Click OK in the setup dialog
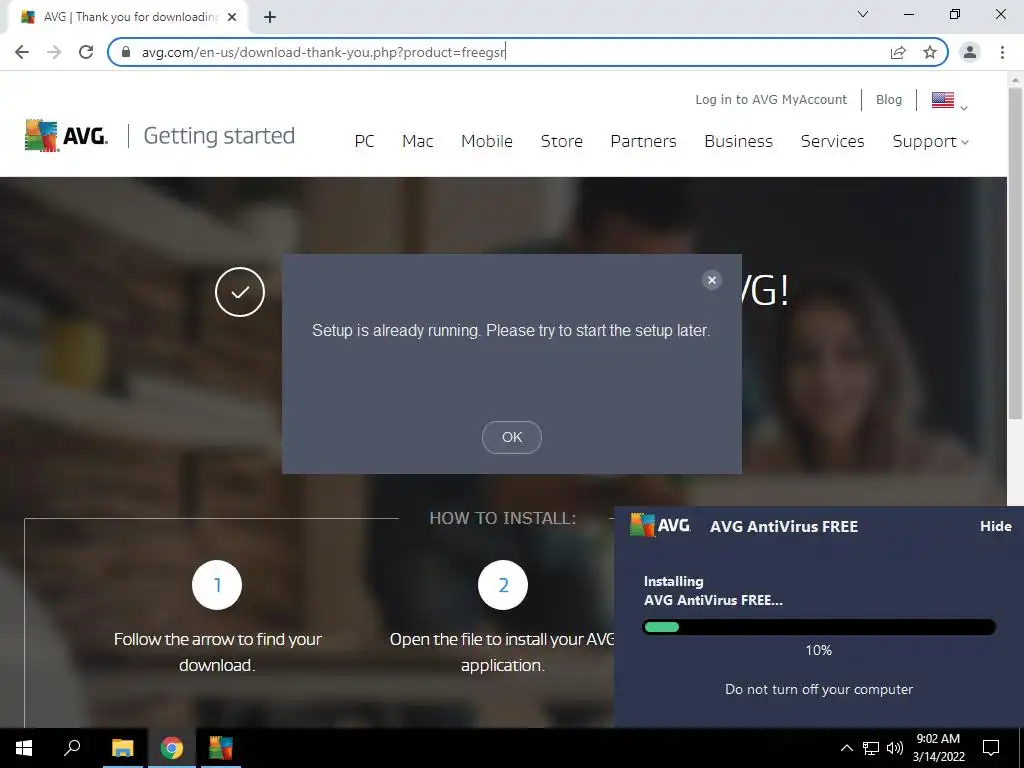The height and width of the screenshot is (768, 1024). click(x=512, y=437)
